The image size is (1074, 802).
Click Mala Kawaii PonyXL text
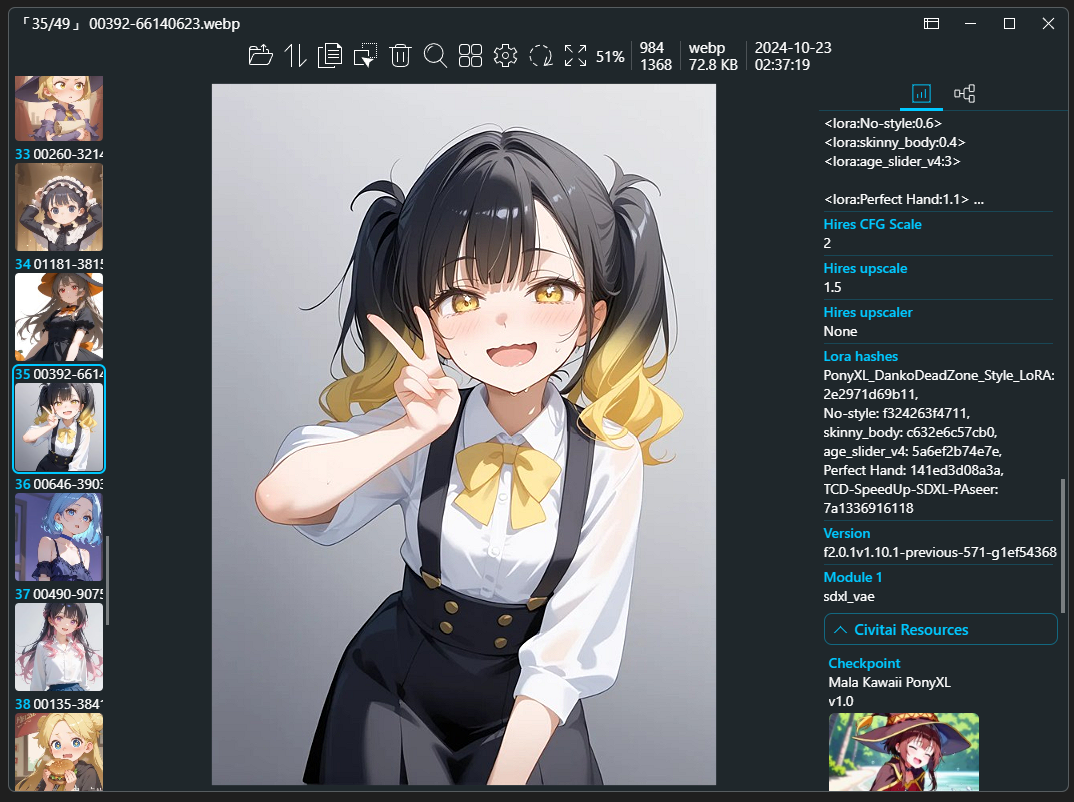click(x=889, y=682)
